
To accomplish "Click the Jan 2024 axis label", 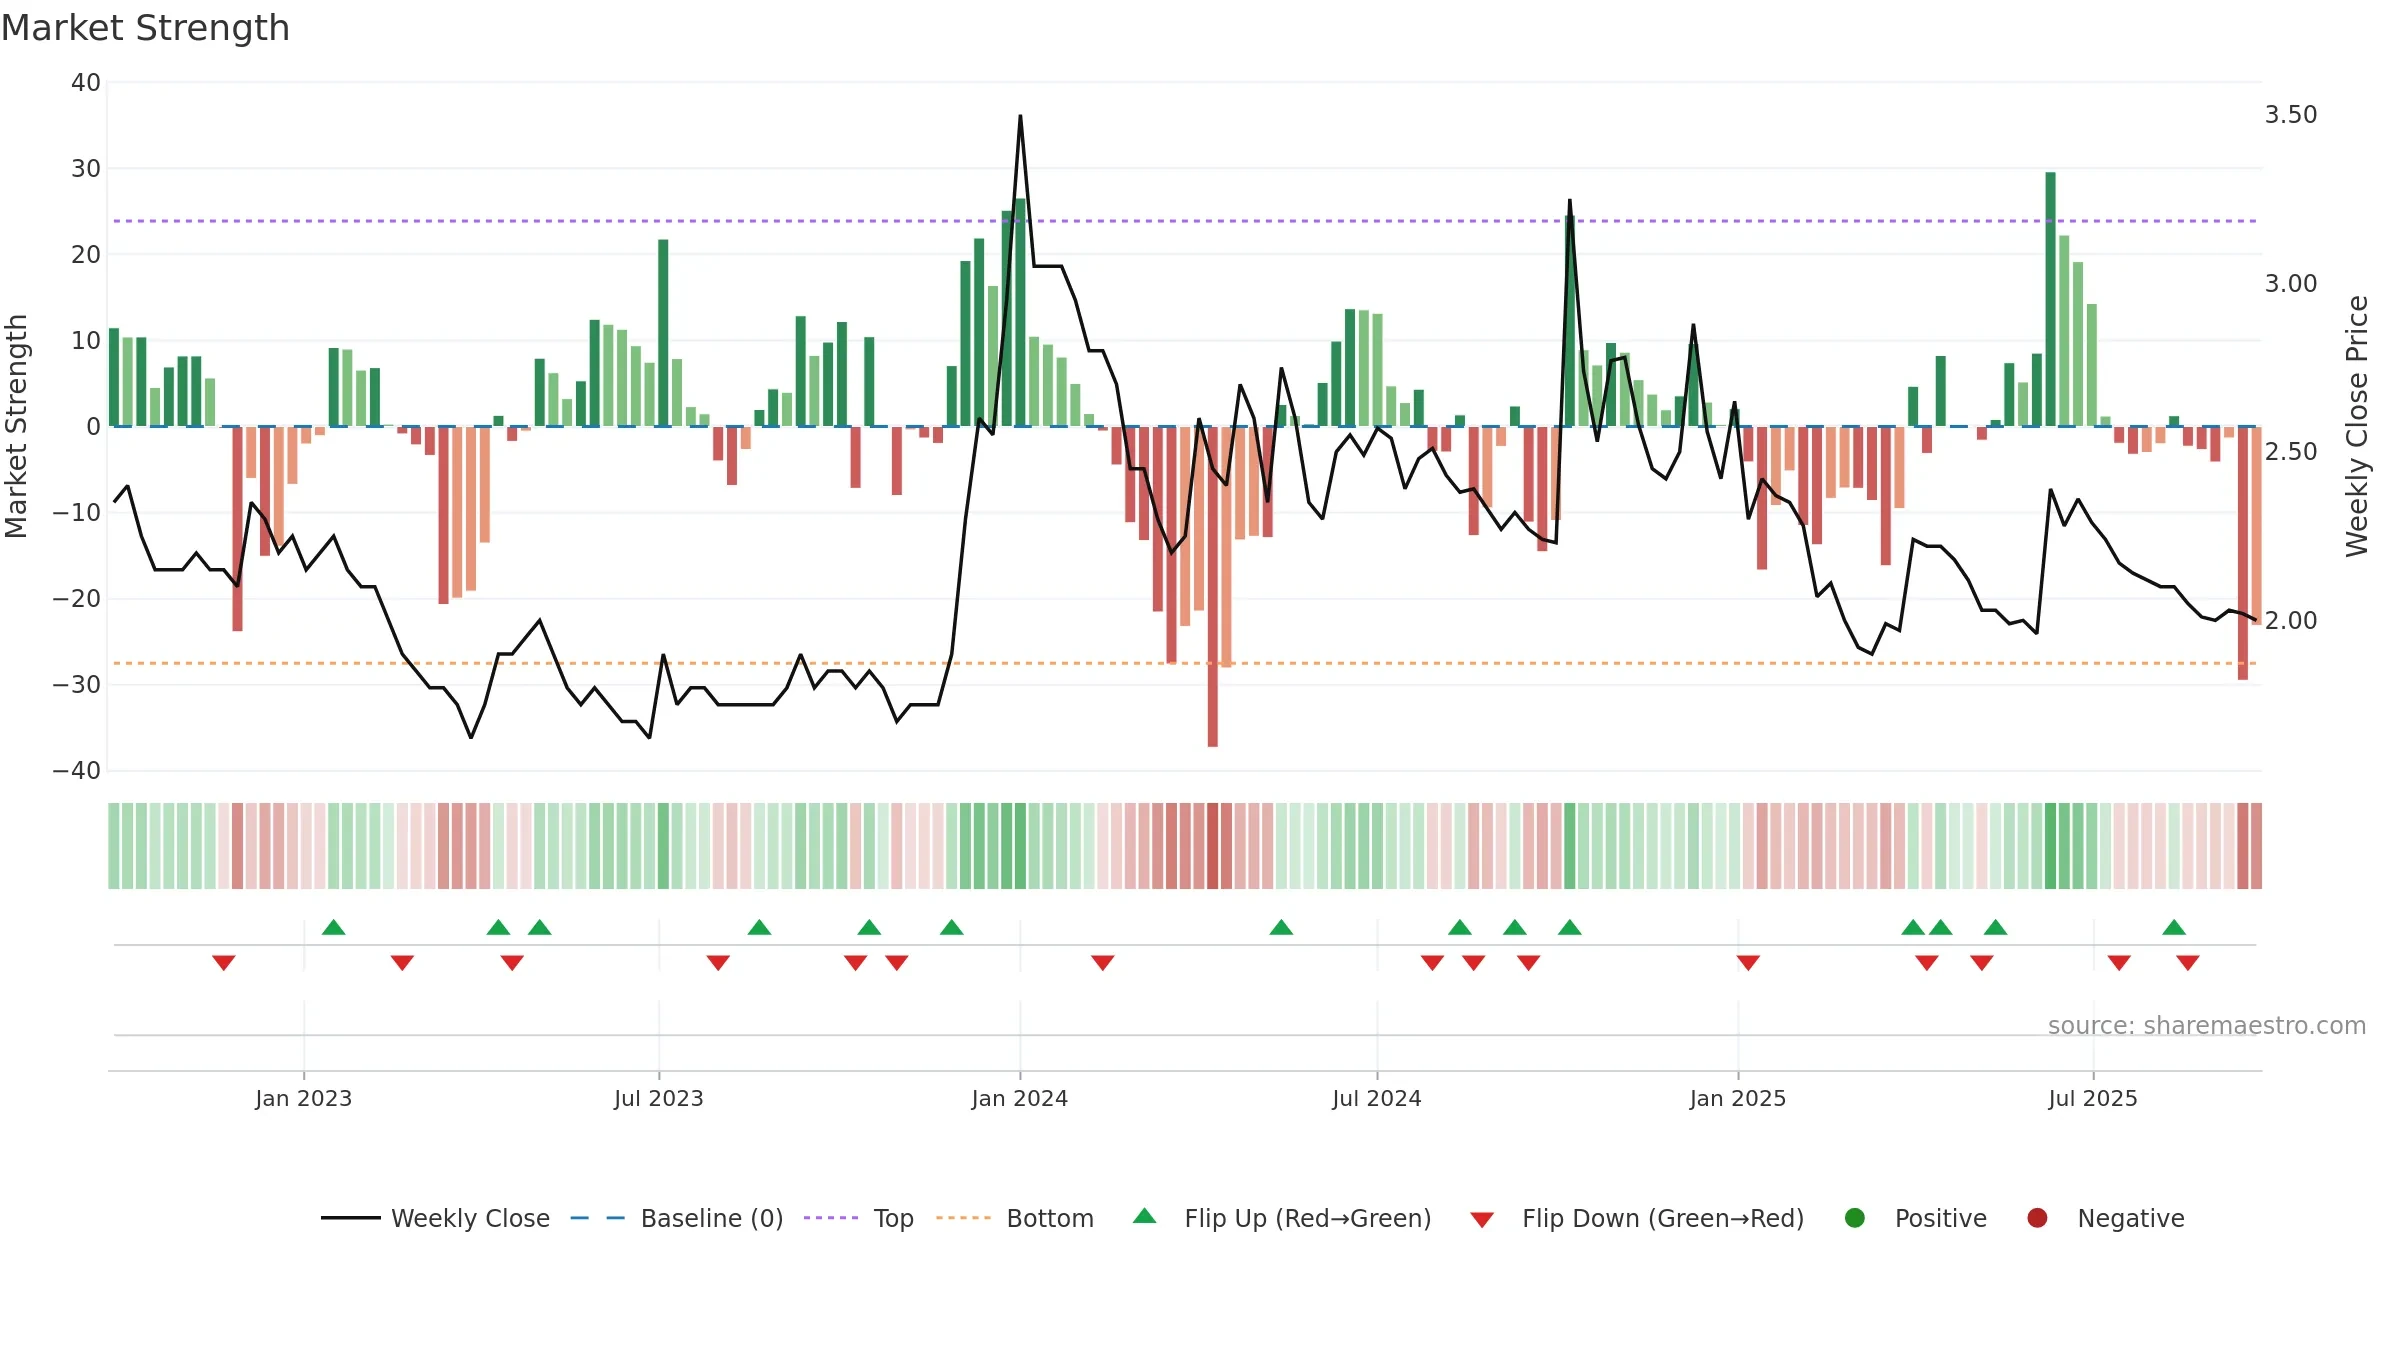I will coord(1020,1099).
